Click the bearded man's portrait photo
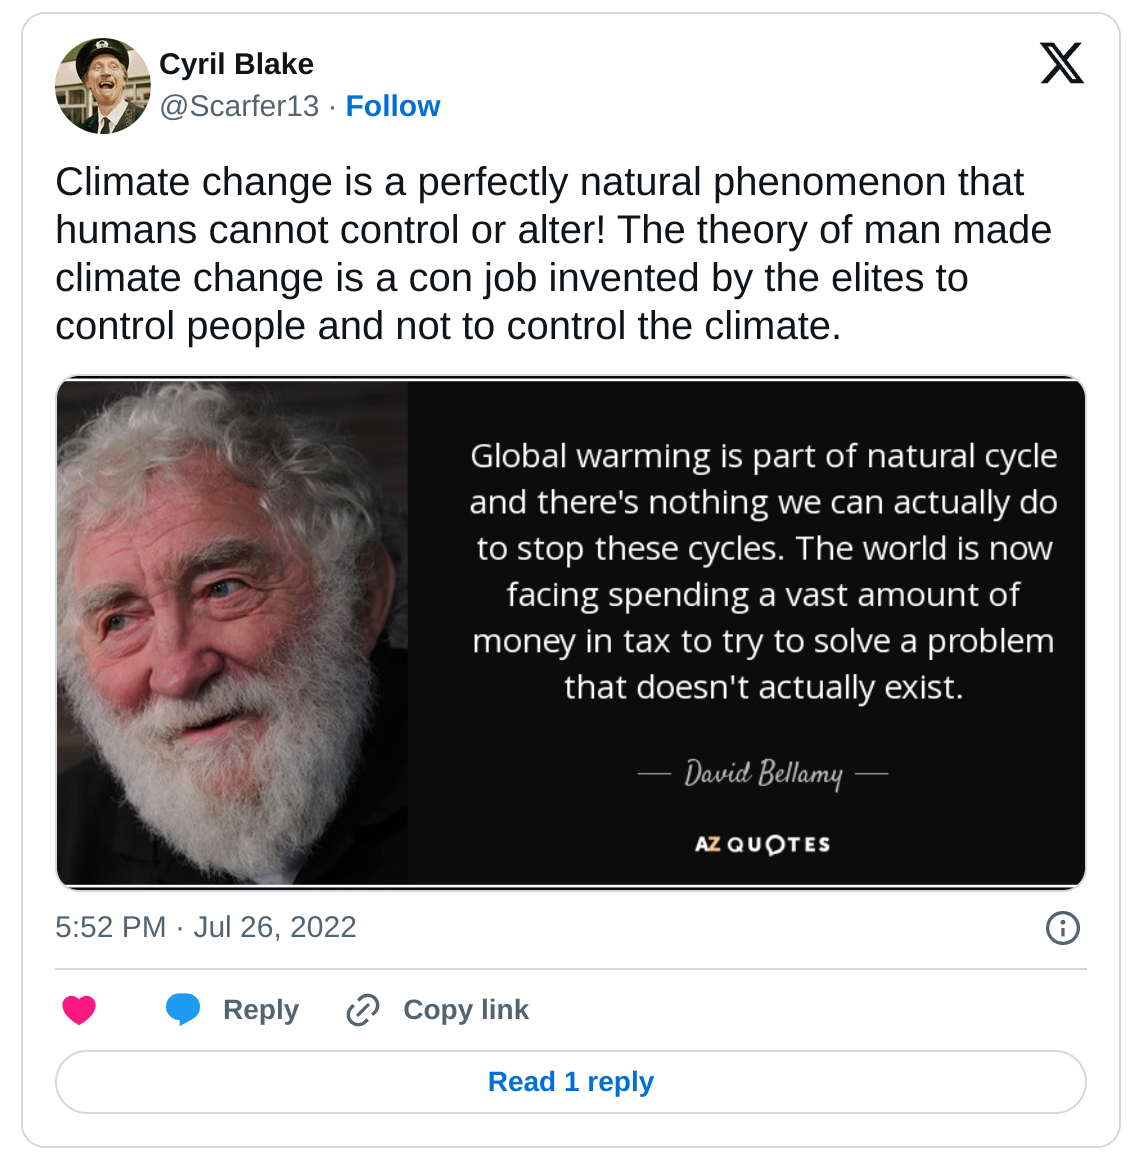Image resolution: width=1139 pixels, height=1166 pixels. pyautogui.click(x=232, y=633)
